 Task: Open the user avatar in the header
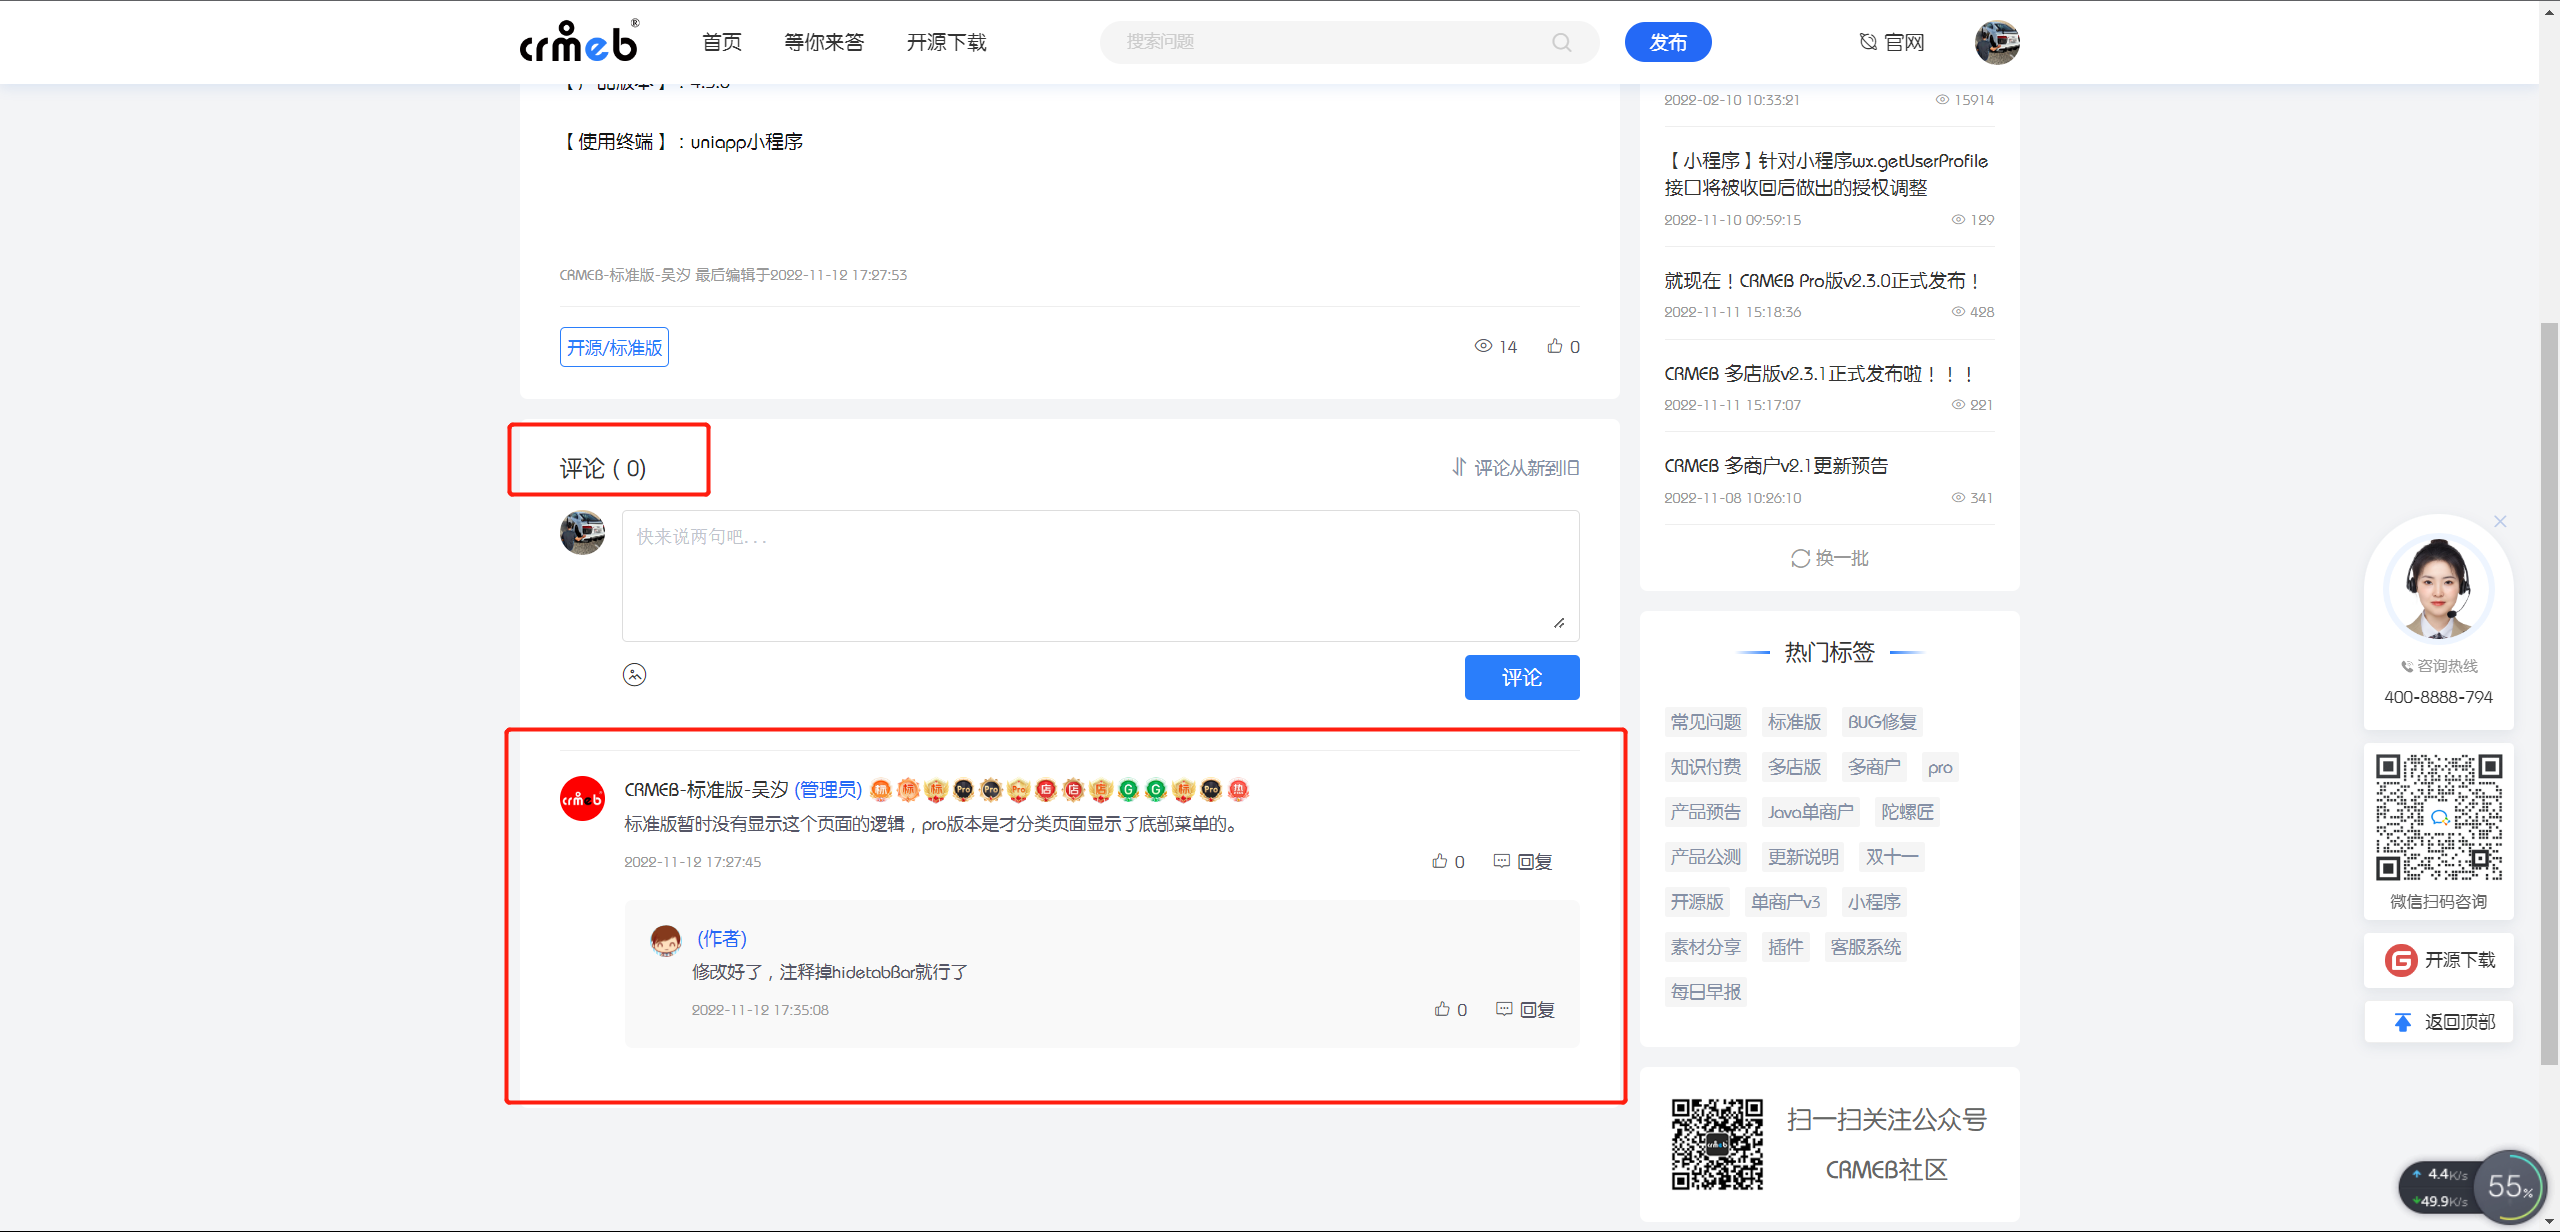coord(1997,42)
